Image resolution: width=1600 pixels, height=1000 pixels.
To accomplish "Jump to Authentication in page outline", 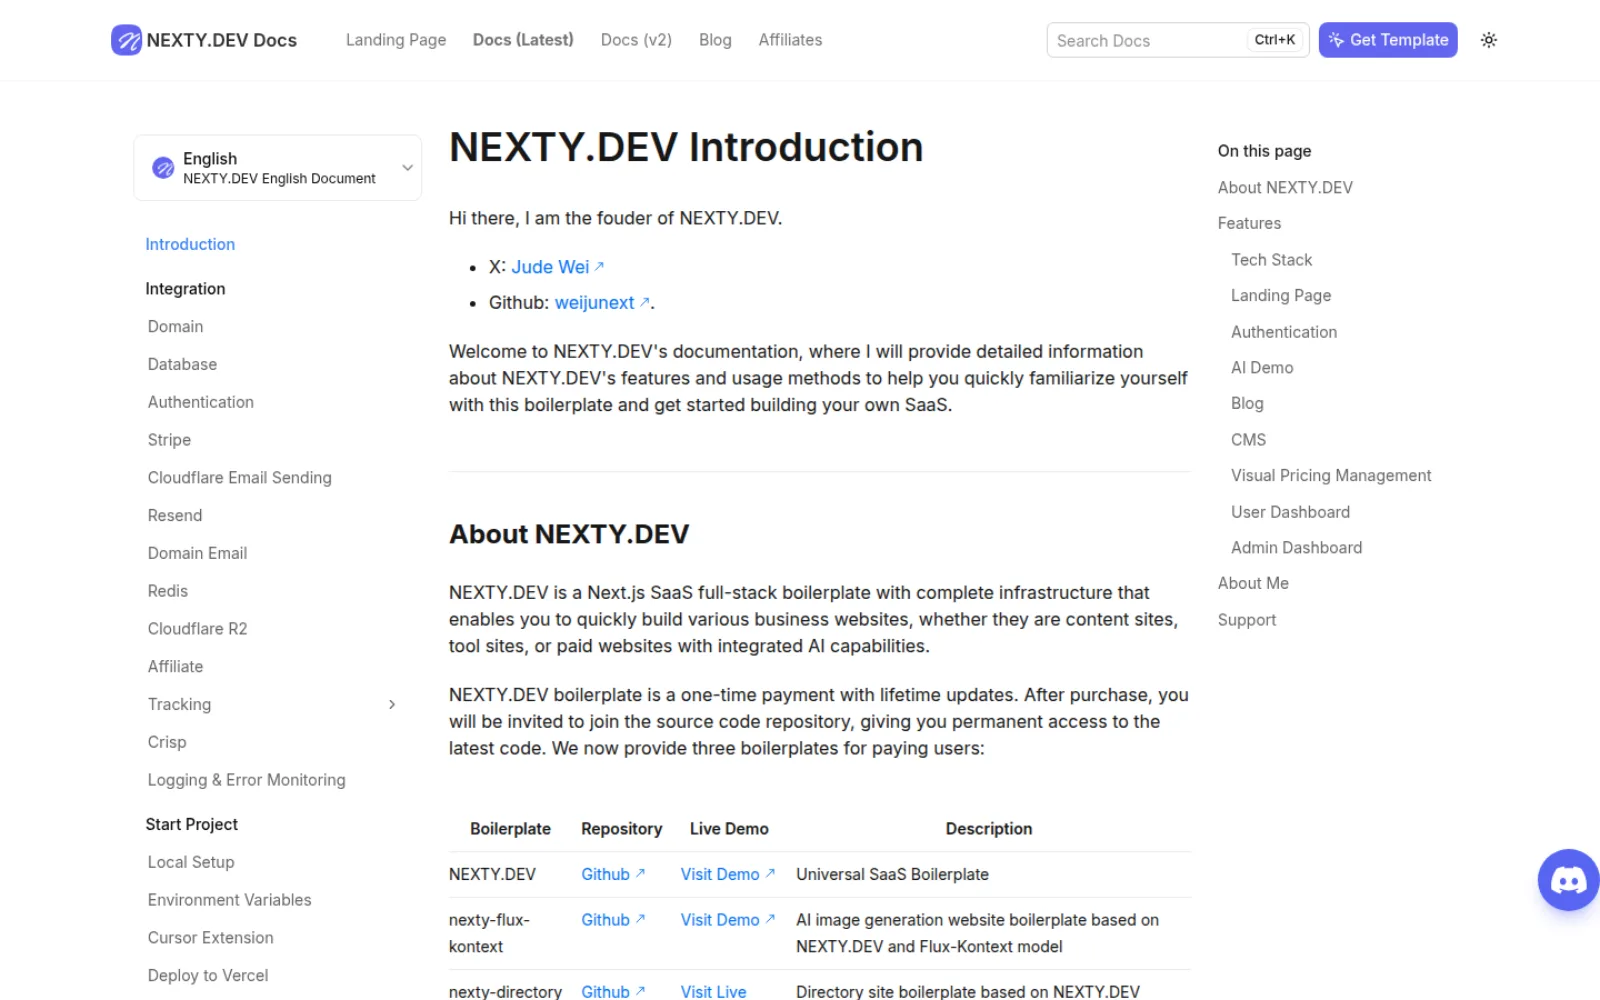I will (x=1284, y=332).
